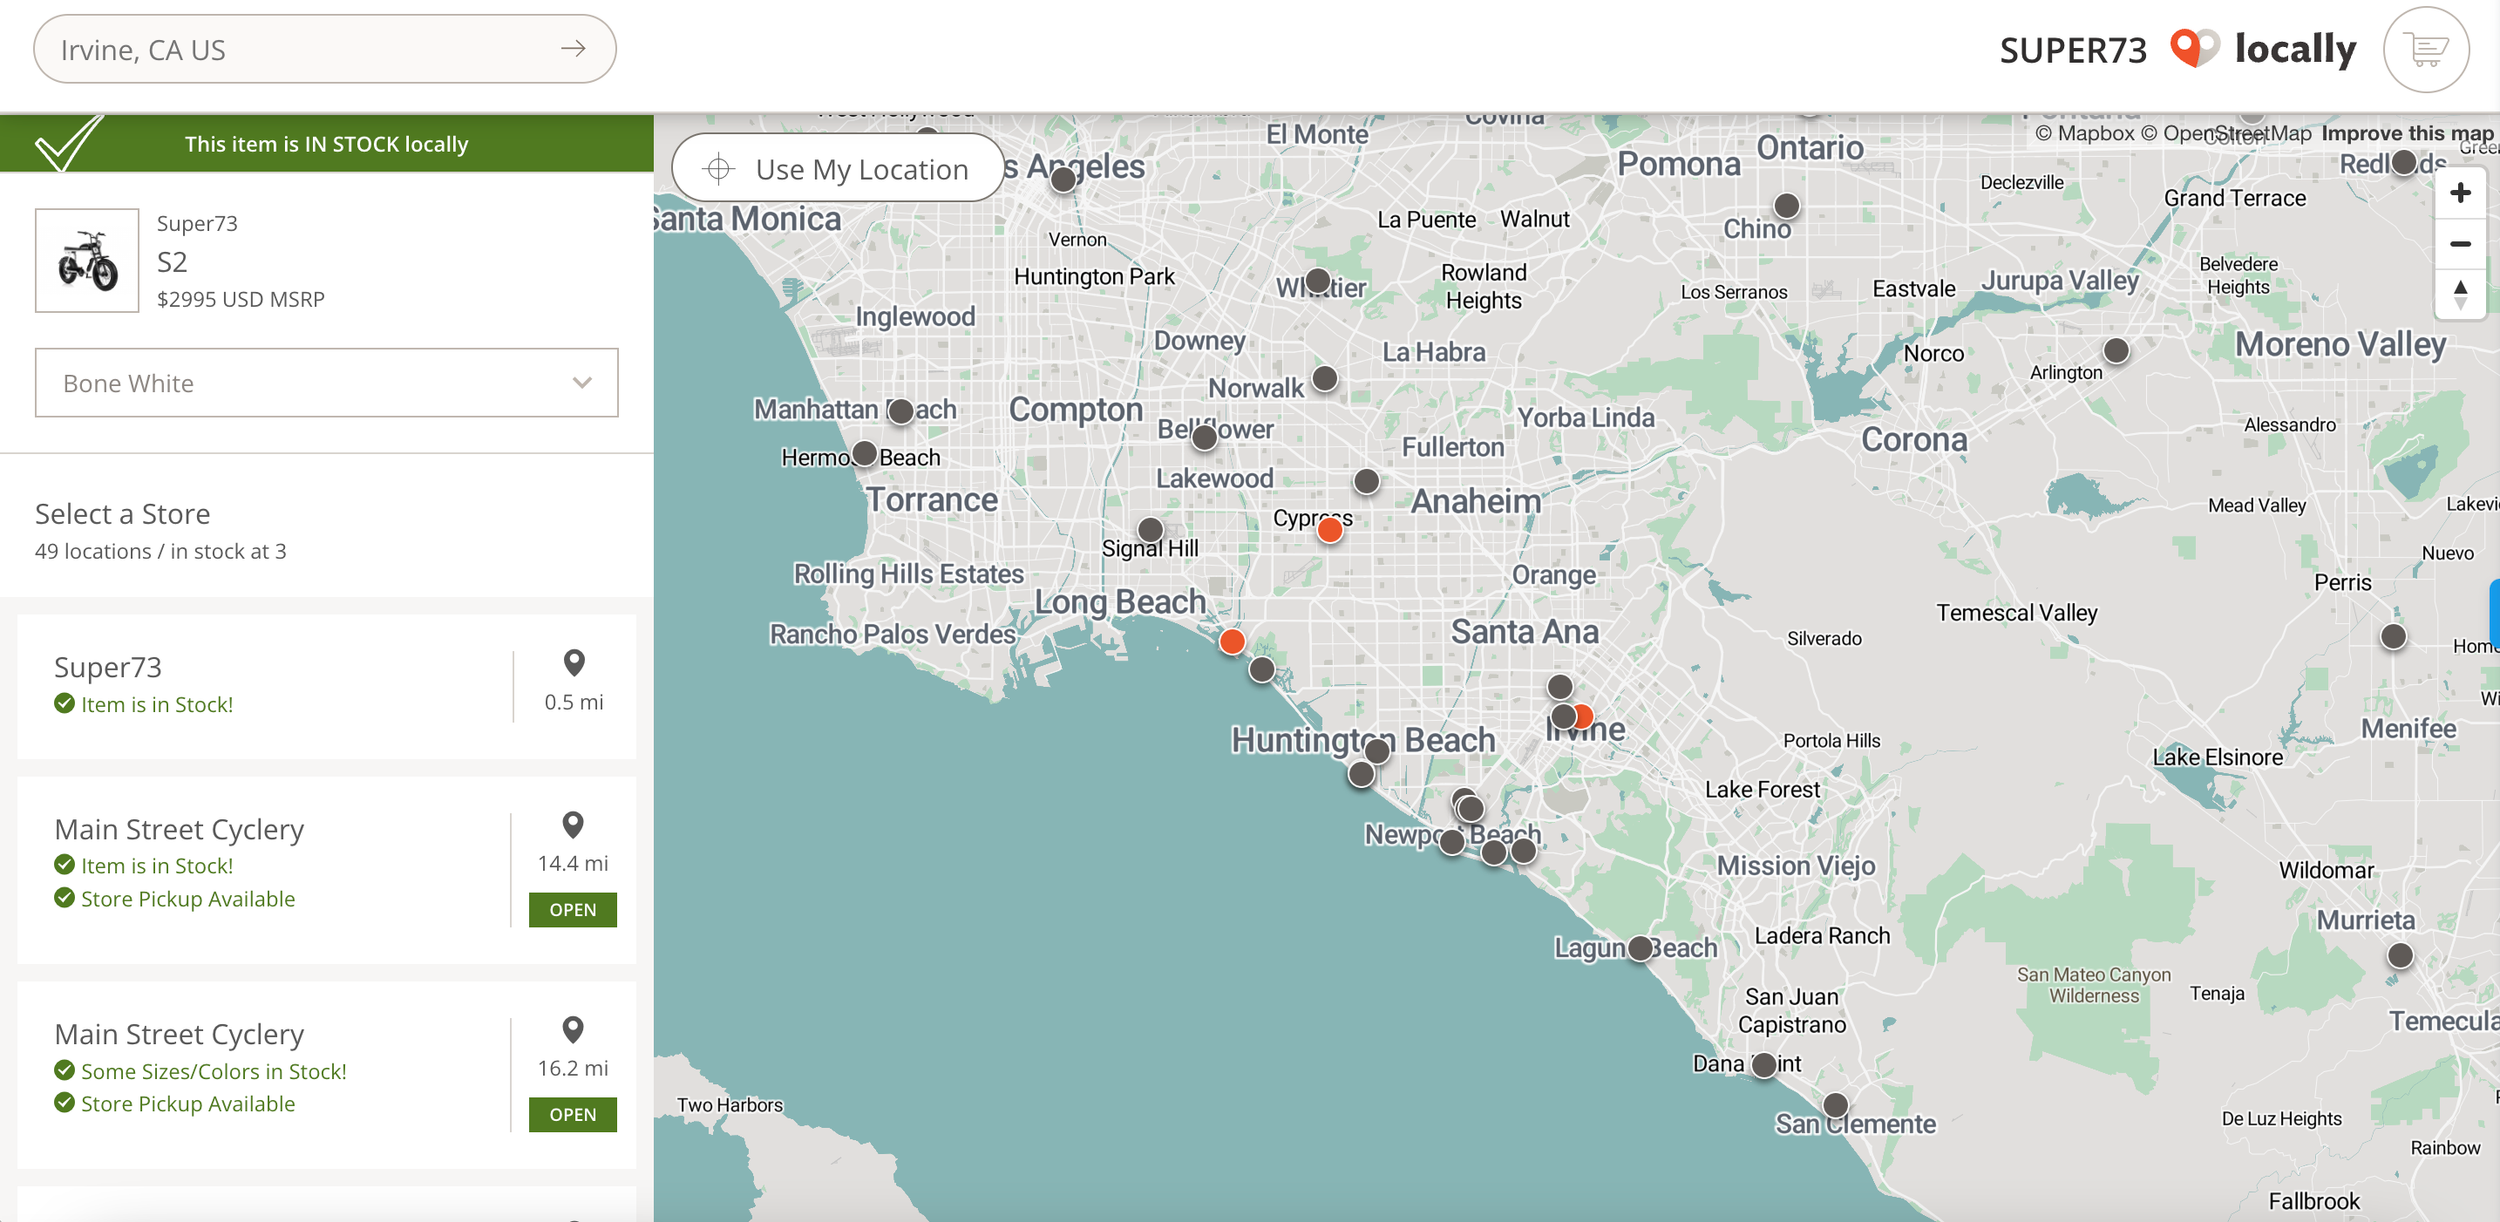
Task: Click the orange store marker near Cypress
Action: pos(1330,530)
